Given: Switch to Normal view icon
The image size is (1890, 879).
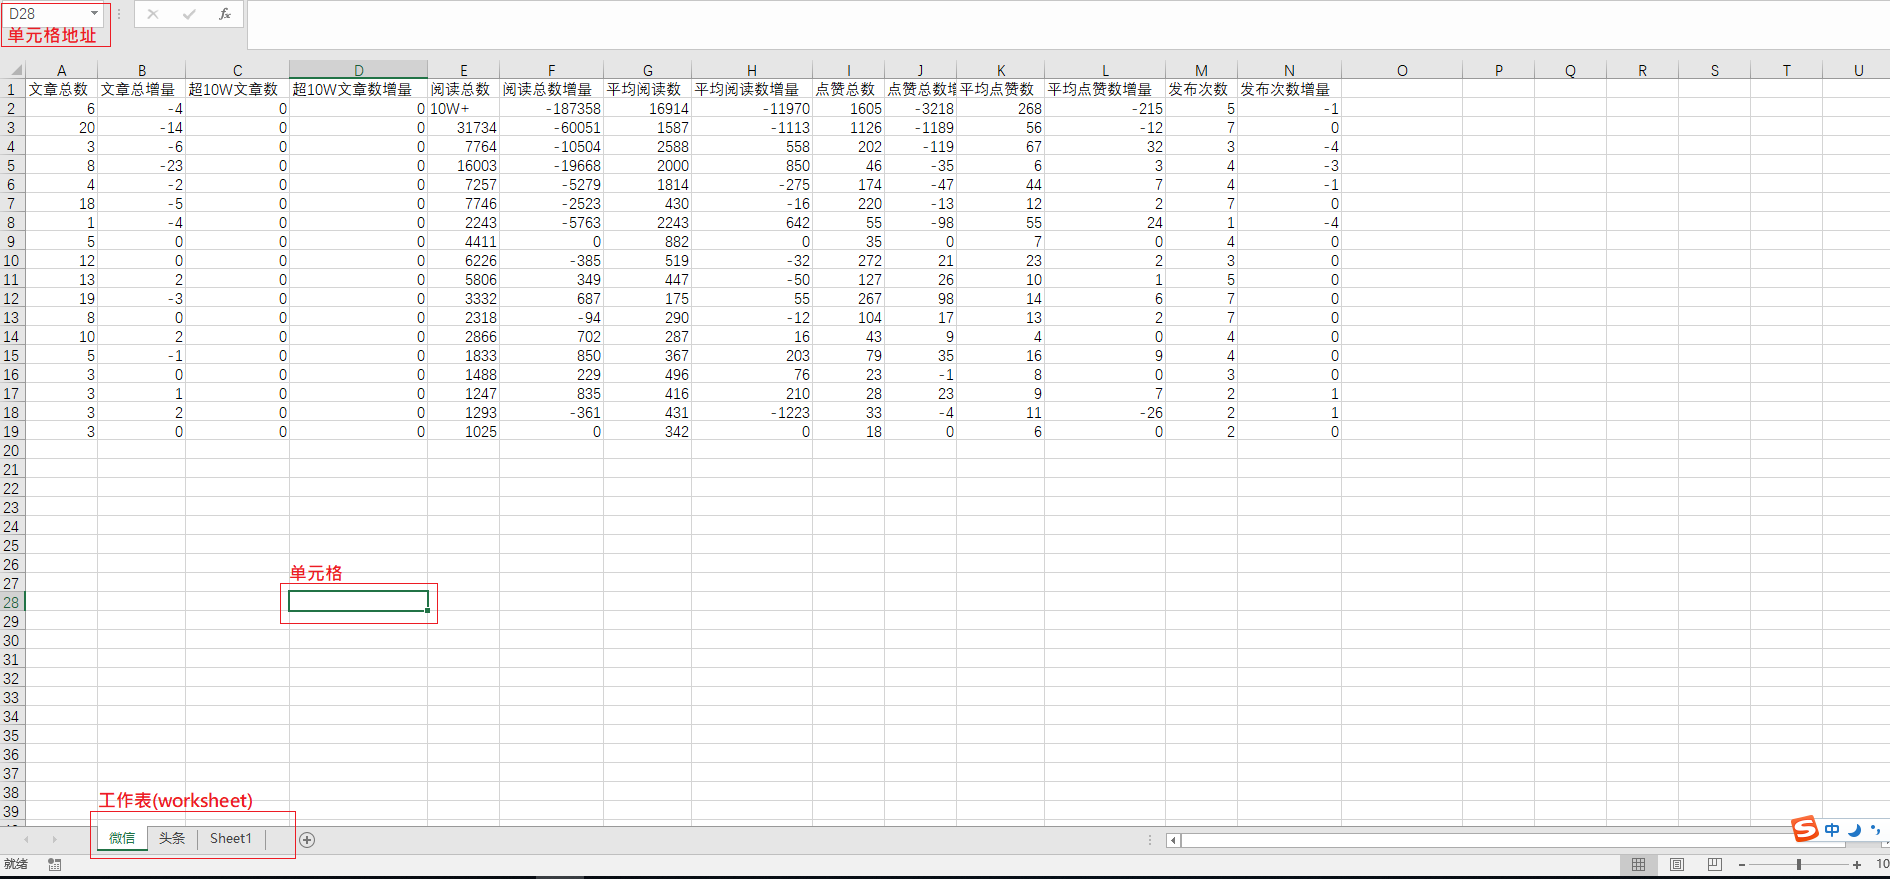Looking at the screenshot, I should coord(1638,865).
